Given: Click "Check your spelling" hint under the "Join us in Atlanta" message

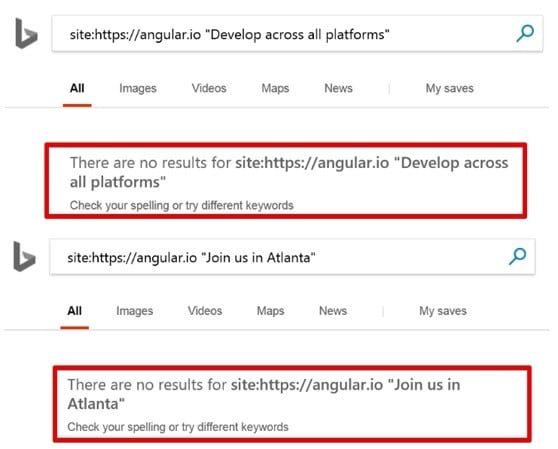Looking at the screenshot, I should click(178, 427).
